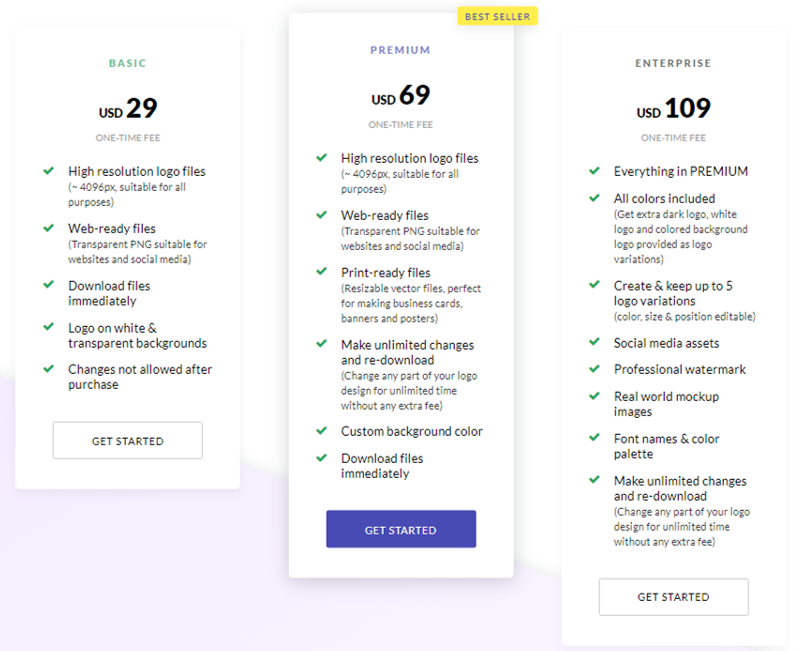Image resolution: width=800 pixels, height=651 pixels.
Task: Click Get Started under Enterprise plan
Action: (673, 597)
